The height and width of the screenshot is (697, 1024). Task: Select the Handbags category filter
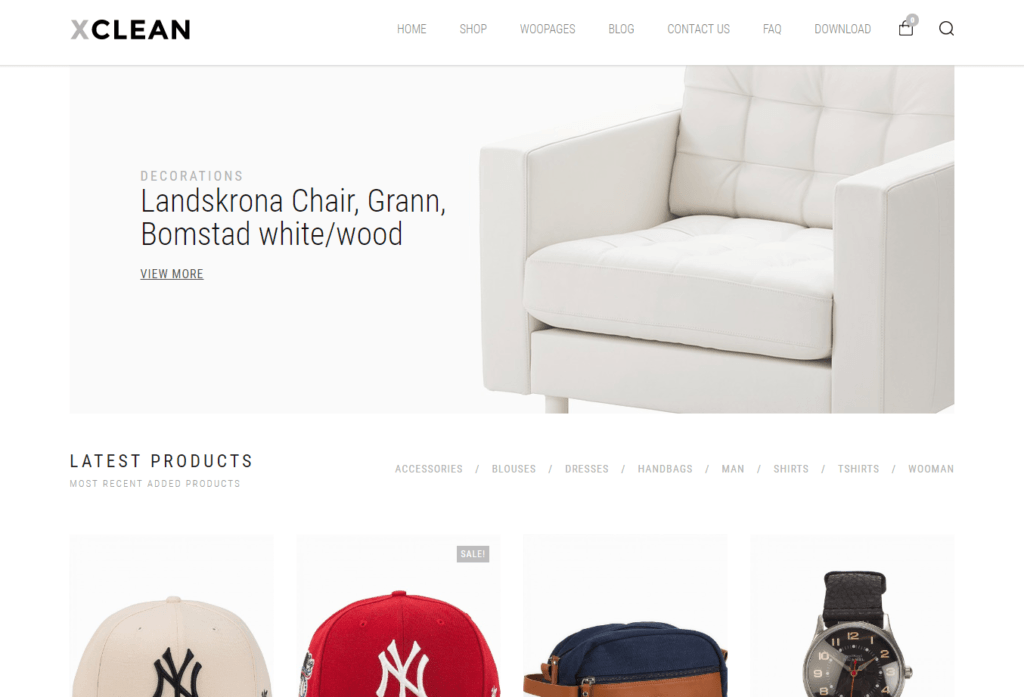click(x=665, y=469)
